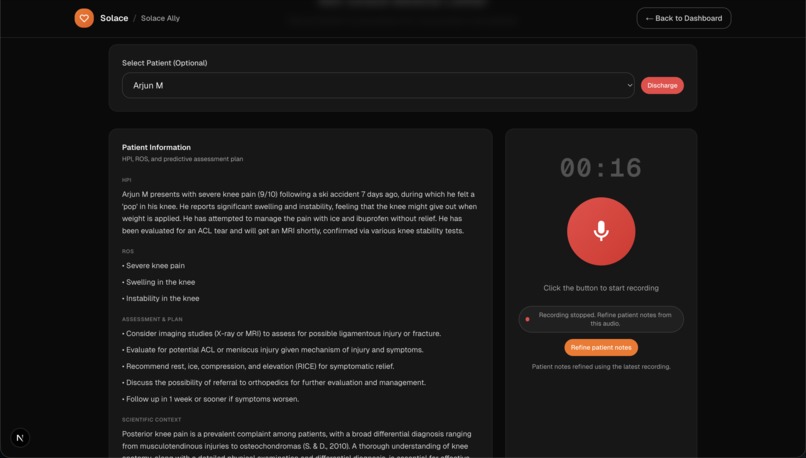Image resolution: width=806 pixels, height=458 pixels.
Task: Click the 'SCIENTIFIC CONTEXT' section header
Action: click(x=152, y=419)
